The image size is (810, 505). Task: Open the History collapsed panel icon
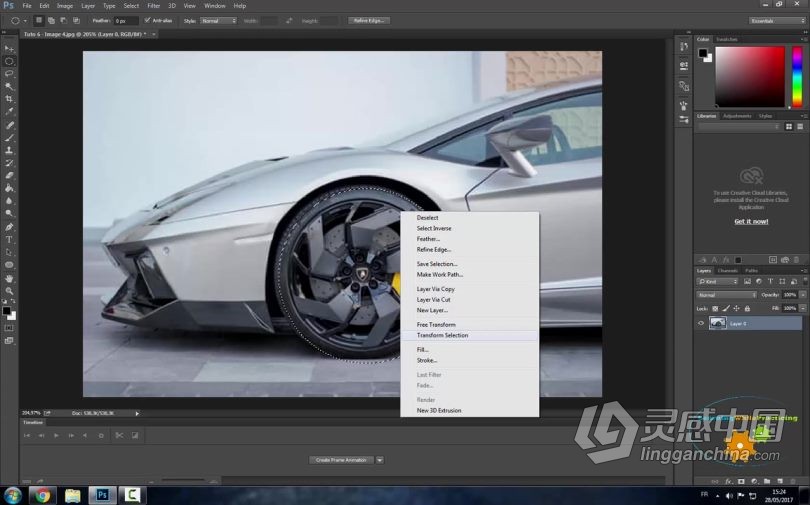click(x=684, y=46)
